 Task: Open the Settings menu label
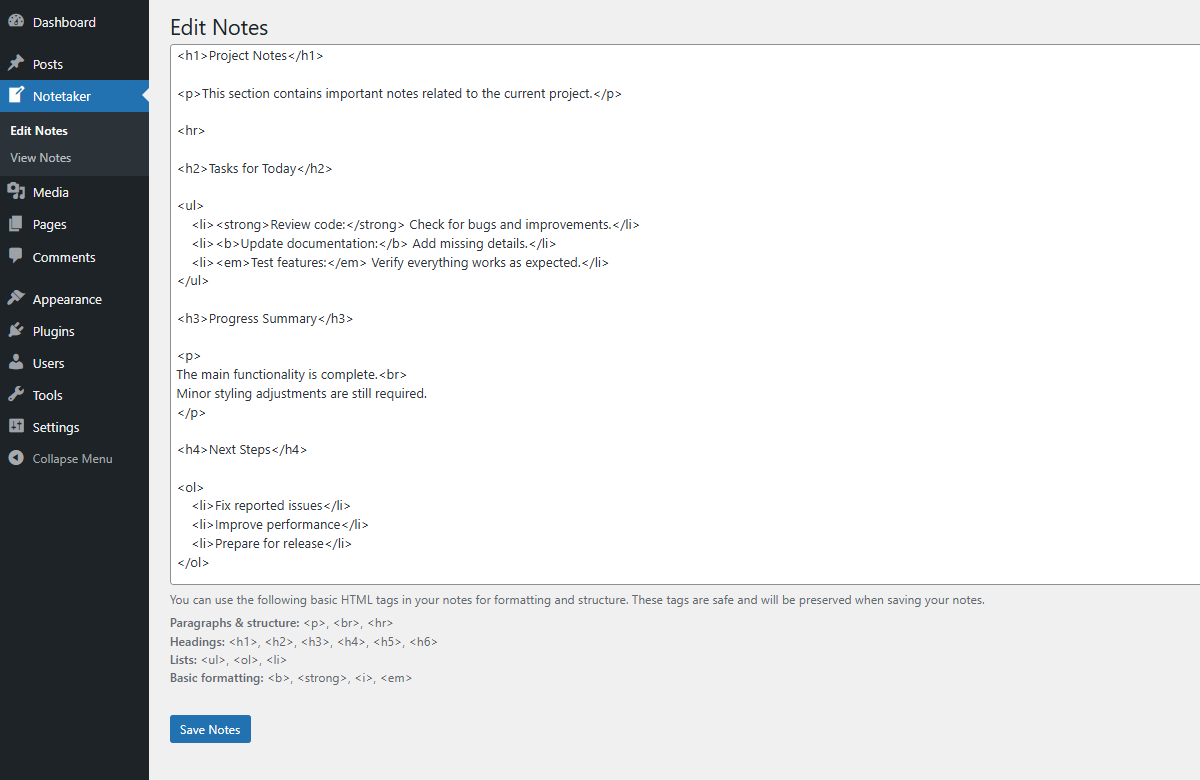56,427
